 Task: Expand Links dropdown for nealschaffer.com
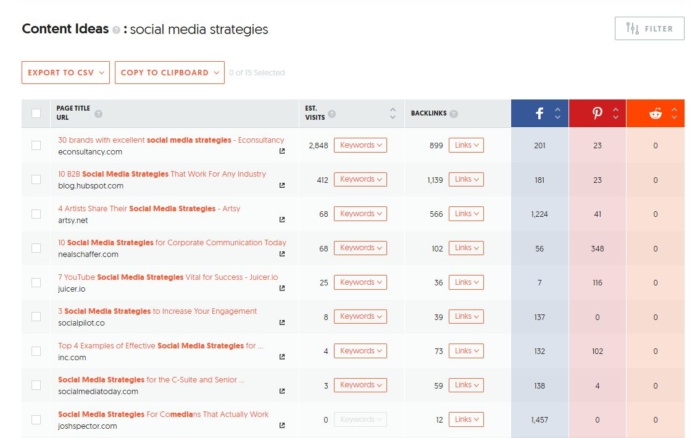466,248
